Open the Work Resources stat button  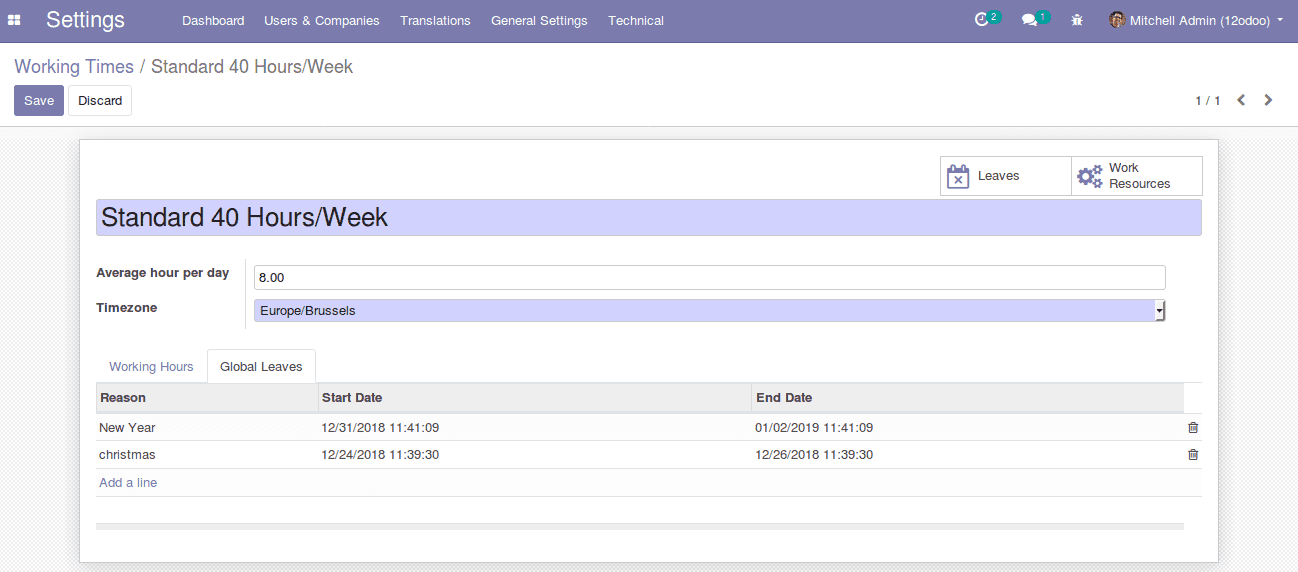coord(1136,176)
